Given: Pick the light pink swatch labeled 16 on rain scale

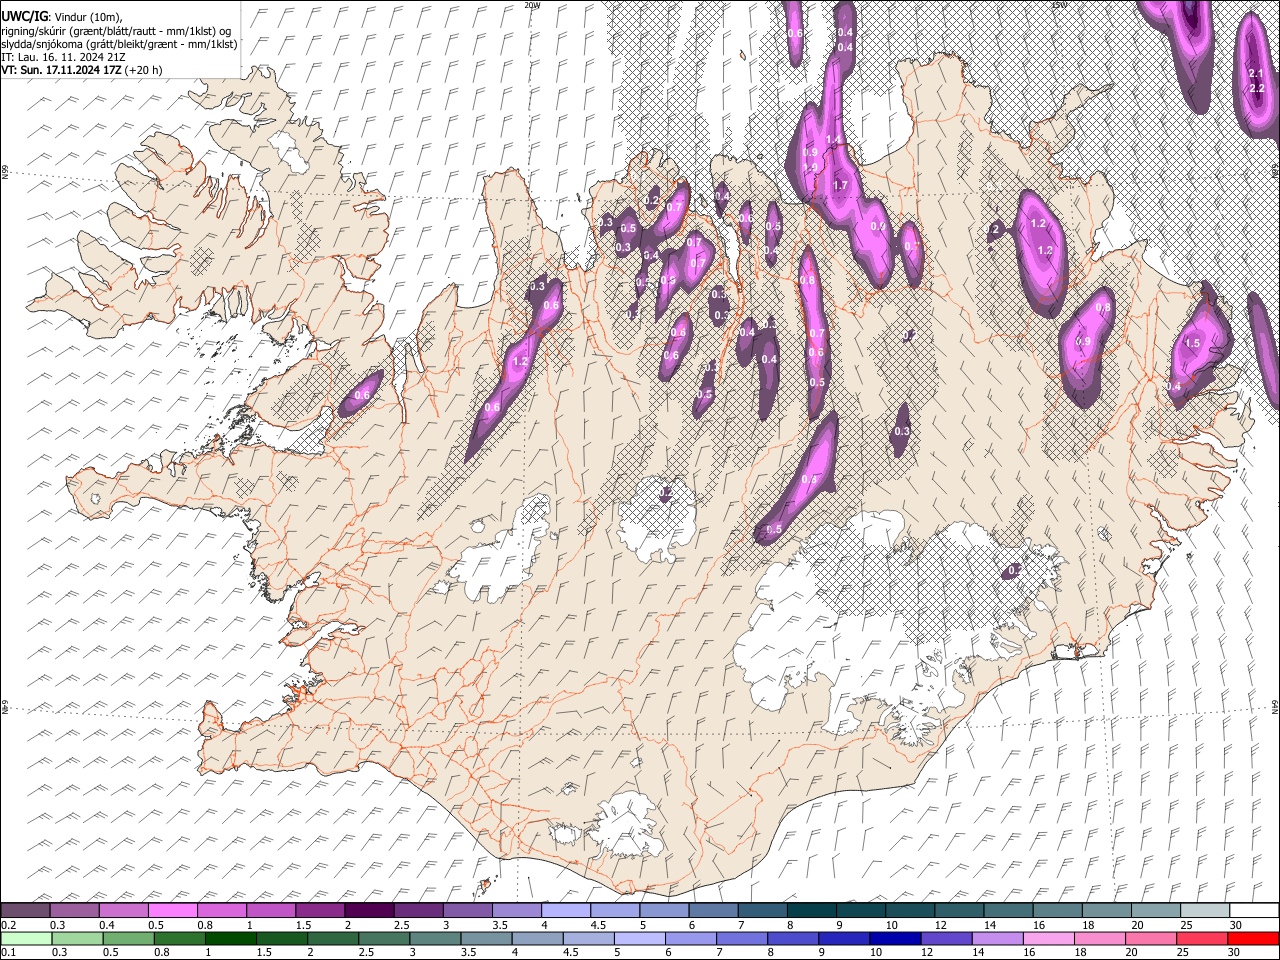Looking at the screenshot, I should point(1049,939).
